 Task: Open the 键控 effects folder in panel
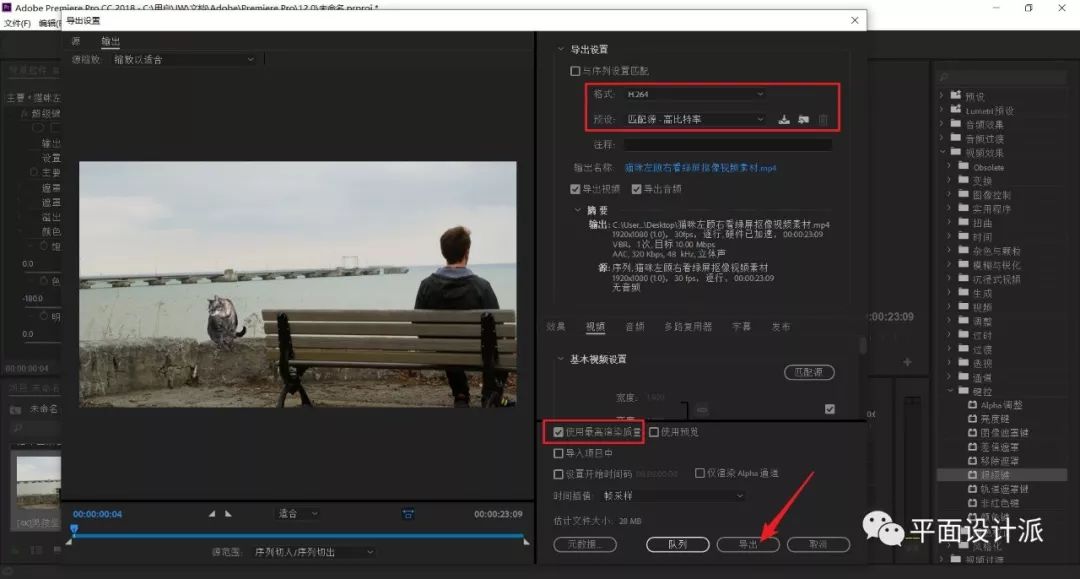(982, 391)
